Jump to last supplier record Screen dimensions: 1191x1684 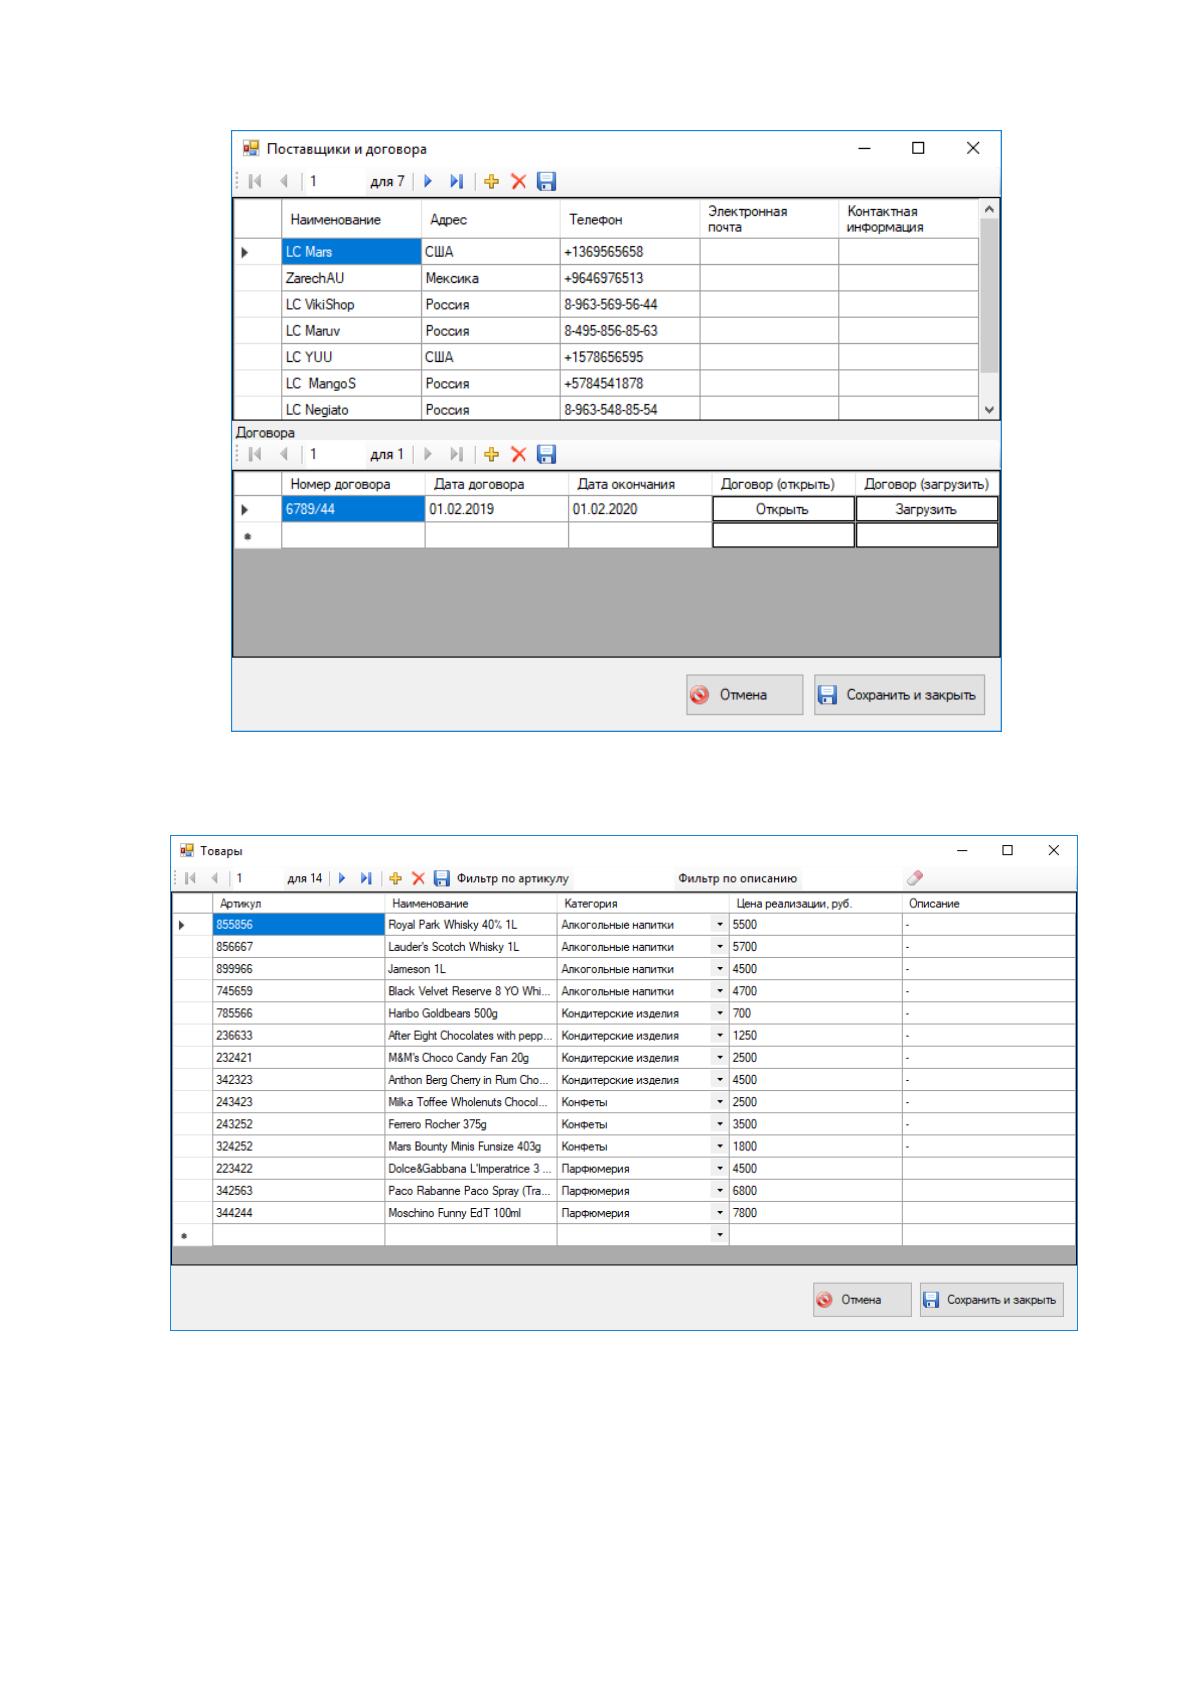[x=456, y=182]
